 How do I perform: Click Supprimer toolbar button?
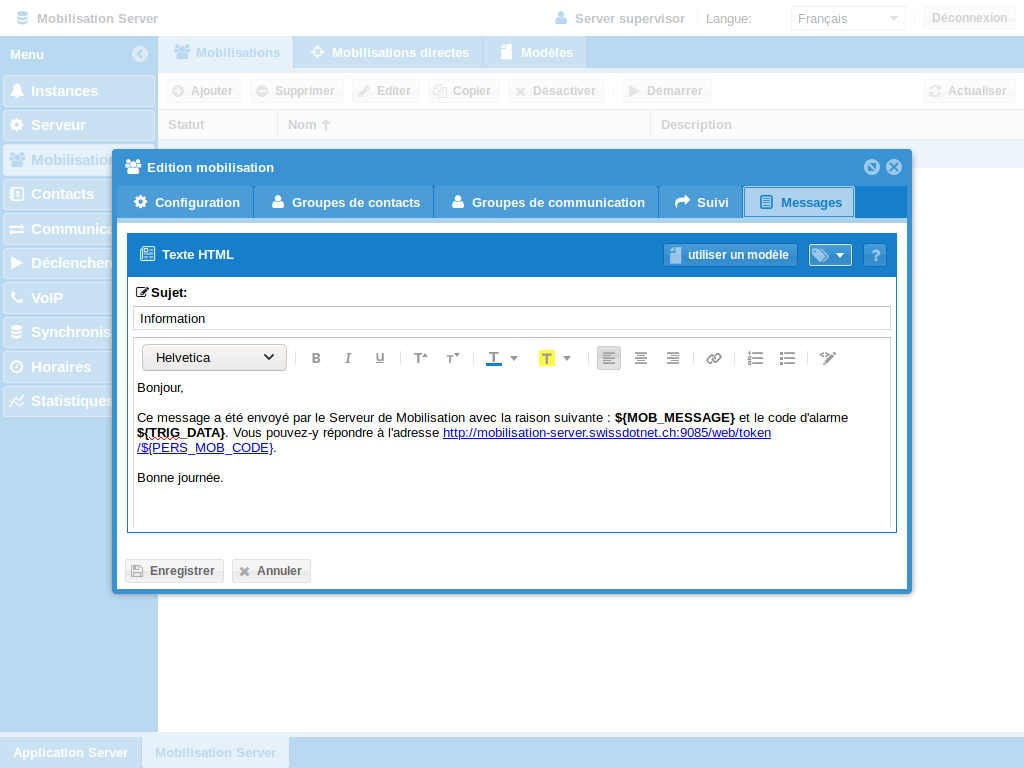coord(296,91)
